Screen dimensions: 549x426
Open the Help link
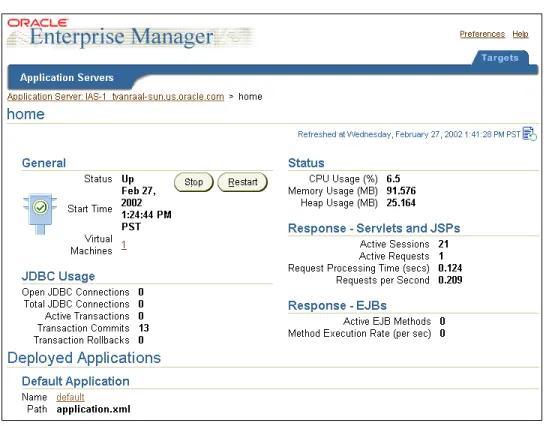[x=520, y=34]
